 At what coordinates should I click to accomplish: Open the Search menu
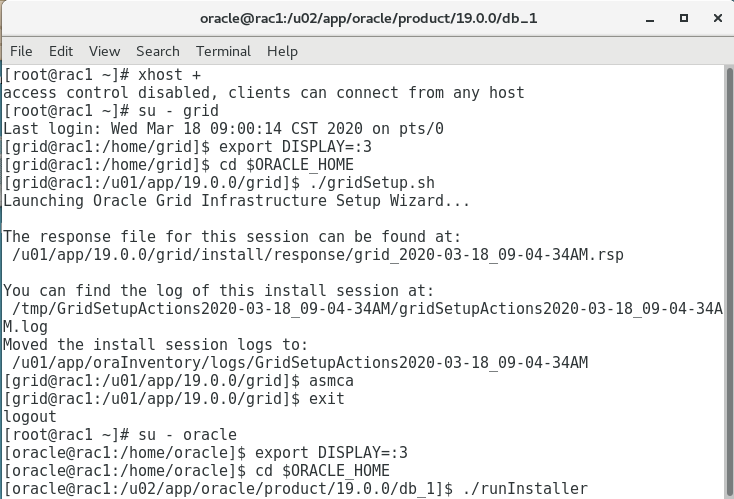pos(158,51)
